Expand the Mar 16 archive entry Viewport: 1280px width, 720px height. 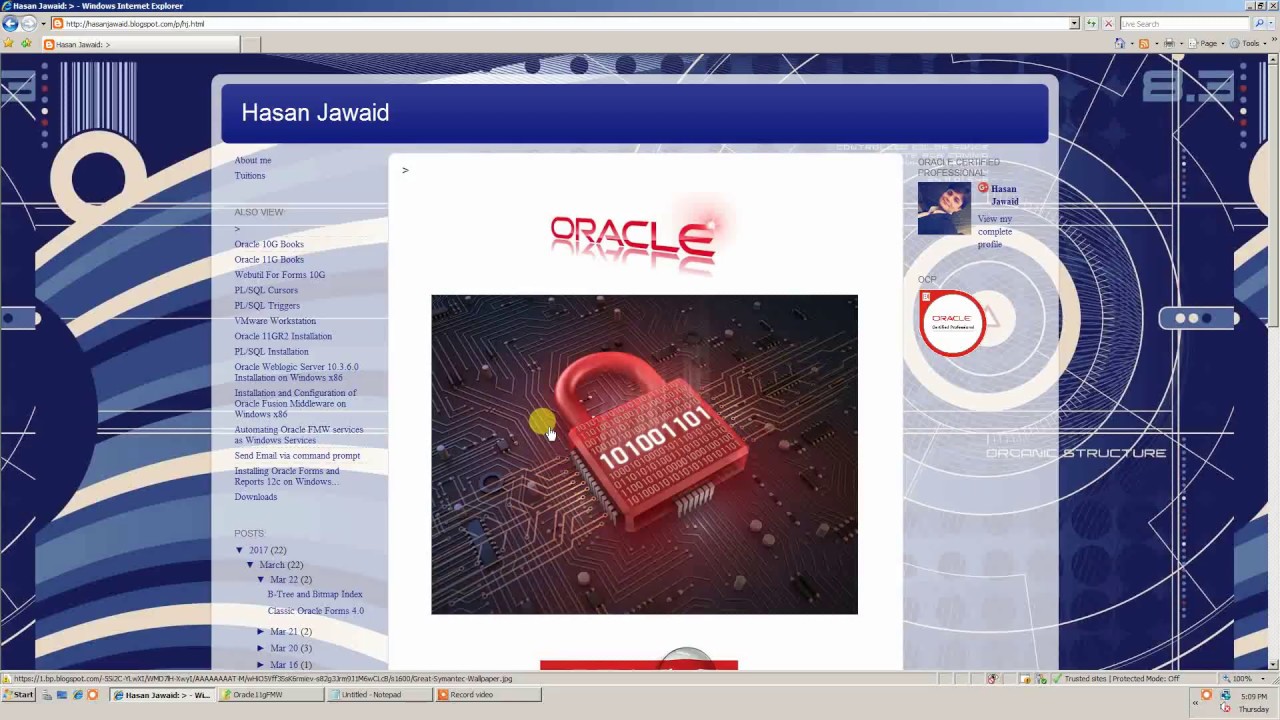pyautogui.click(x=261, y=665)
